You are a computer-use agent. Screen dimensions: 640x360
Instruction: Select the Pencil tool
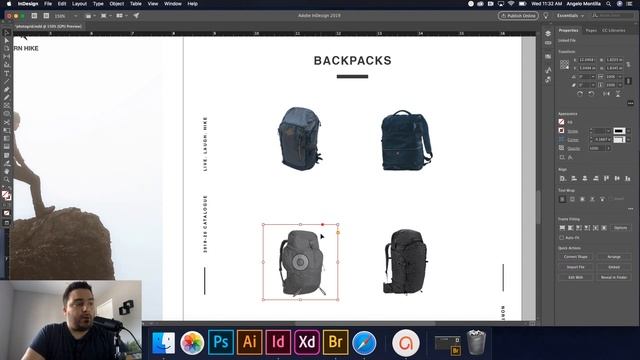point(7,98)
